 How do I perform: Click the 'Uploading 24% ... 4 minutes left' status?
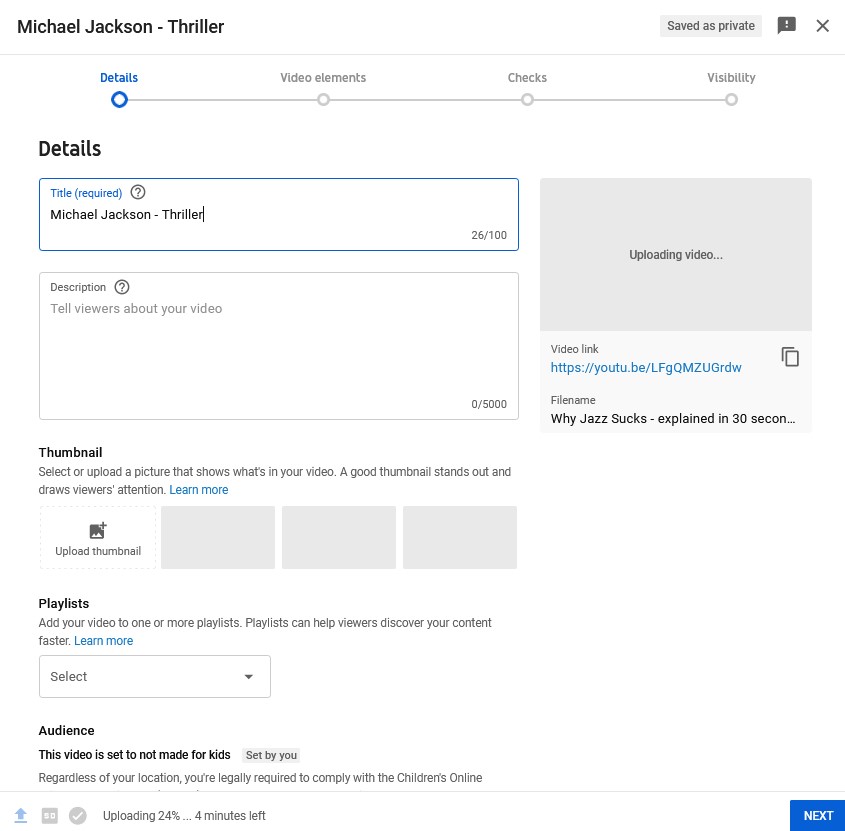click(184, 815)
